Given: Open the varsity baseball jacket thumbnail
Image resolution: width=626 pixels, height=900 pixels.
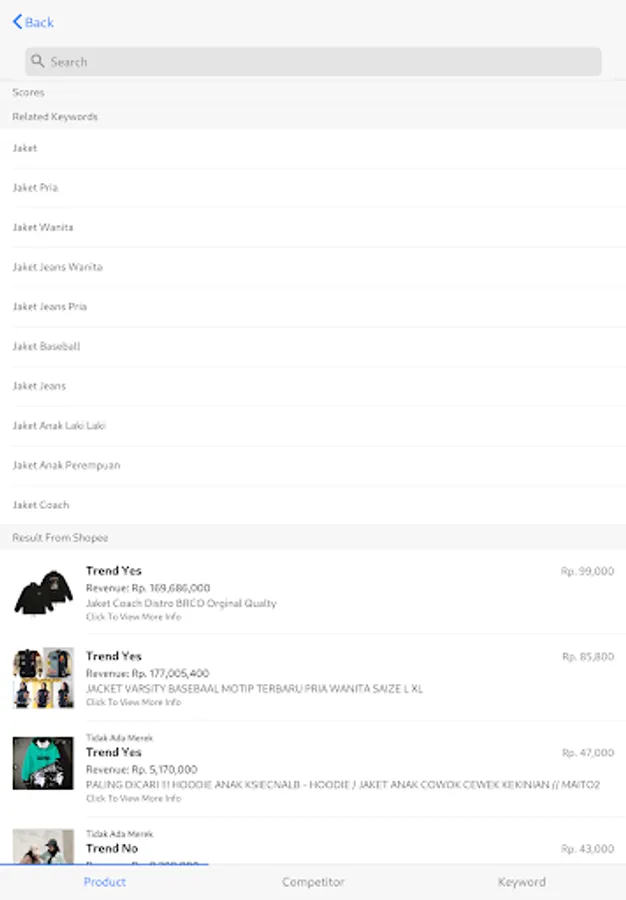Looking at the screenshot, I should point(43,678).
